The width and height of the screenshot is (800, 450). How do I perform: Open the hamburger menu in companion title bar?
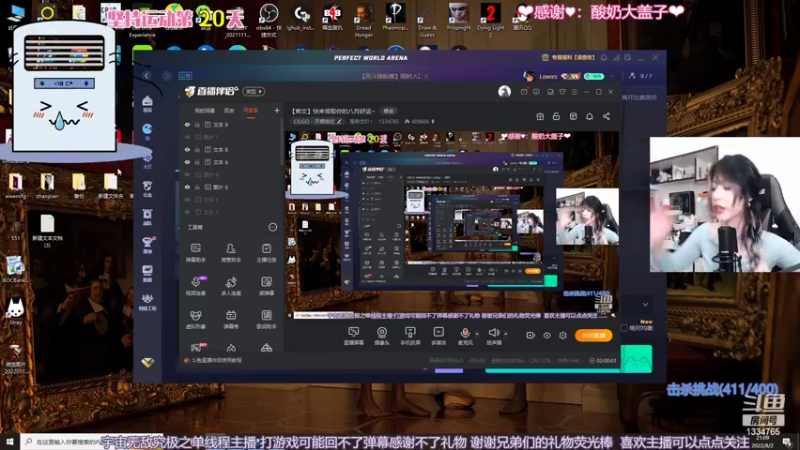click(x=574, y=92)
